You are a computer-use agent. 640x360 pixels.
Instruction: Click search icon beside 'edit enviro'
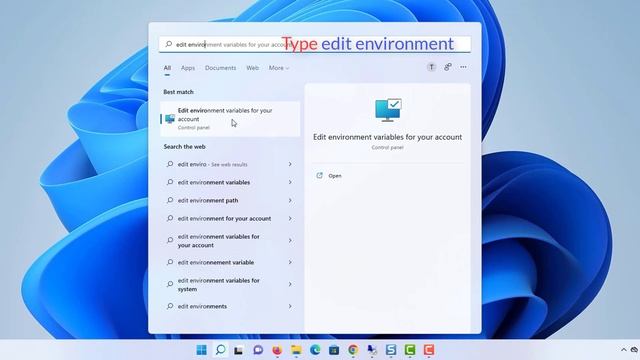click(x=170, y=164)
